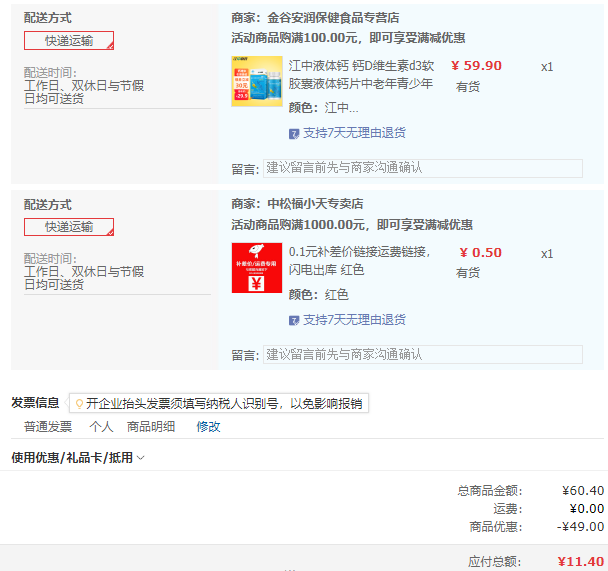Click the red 补差价 product thumbnail
Image resolution: width=608 pixels, height=571 pixels.
[x=257, y=268]
